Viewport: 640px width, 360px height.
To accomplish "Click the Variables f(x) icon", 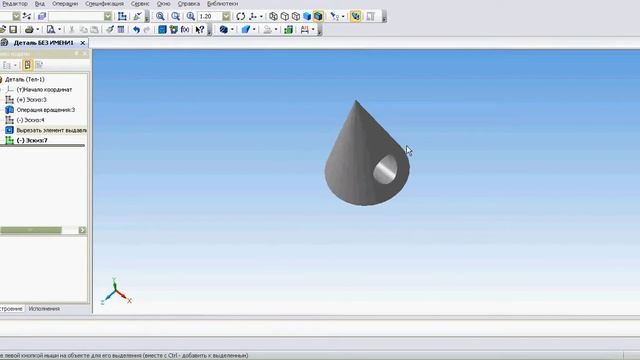I will click(185, 29).
